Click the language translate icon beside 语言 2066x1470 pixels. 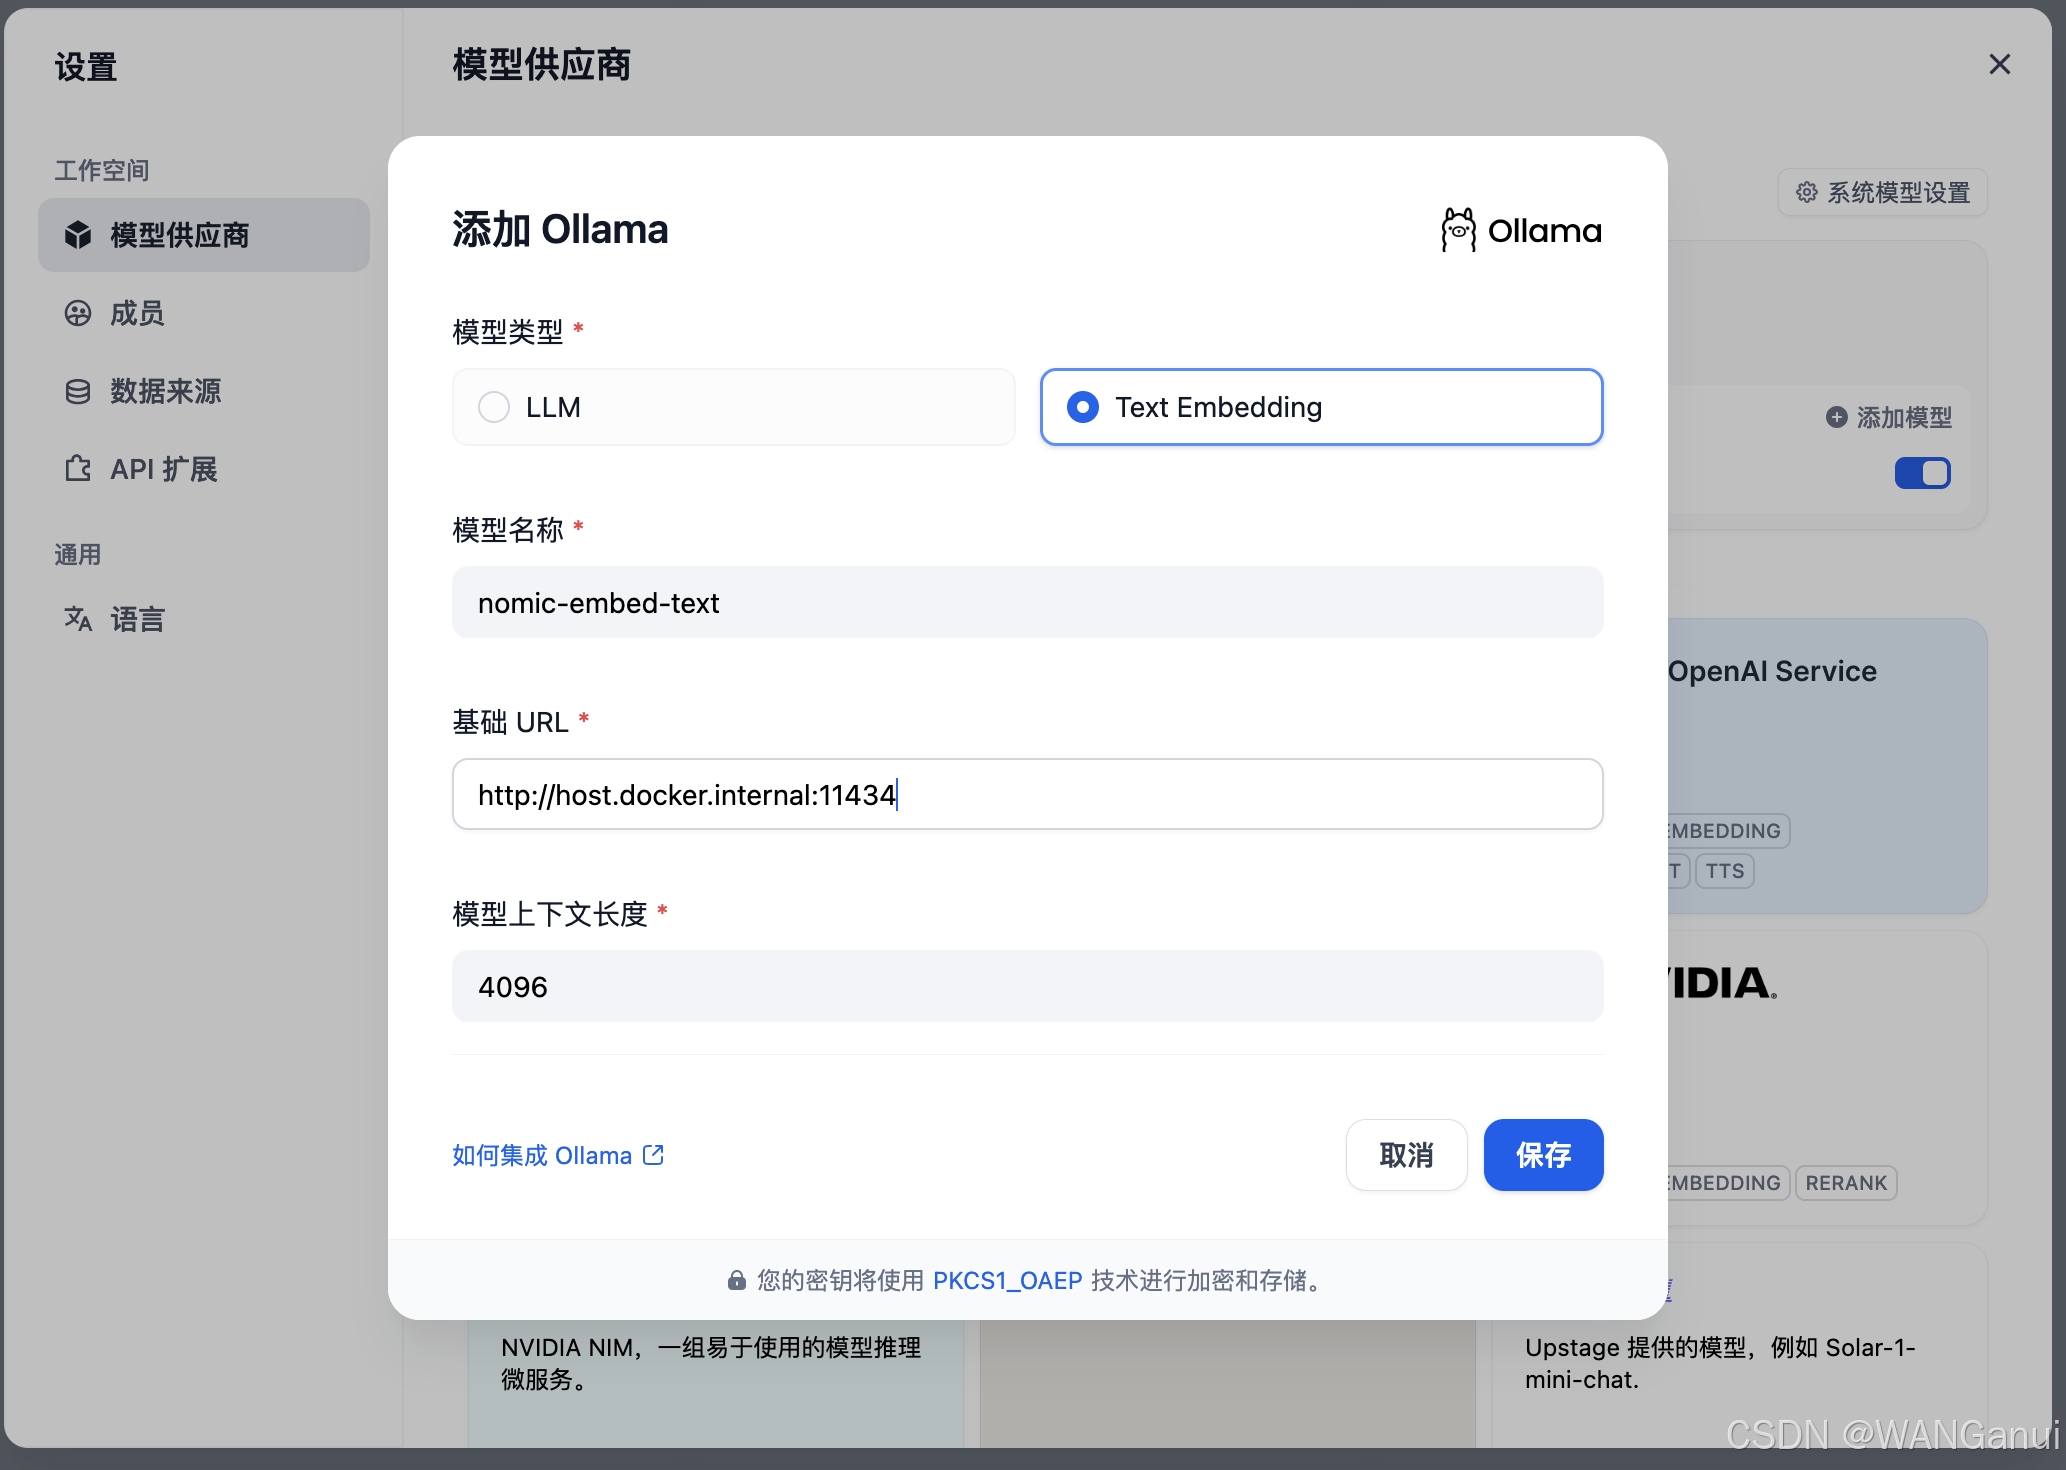78,619
